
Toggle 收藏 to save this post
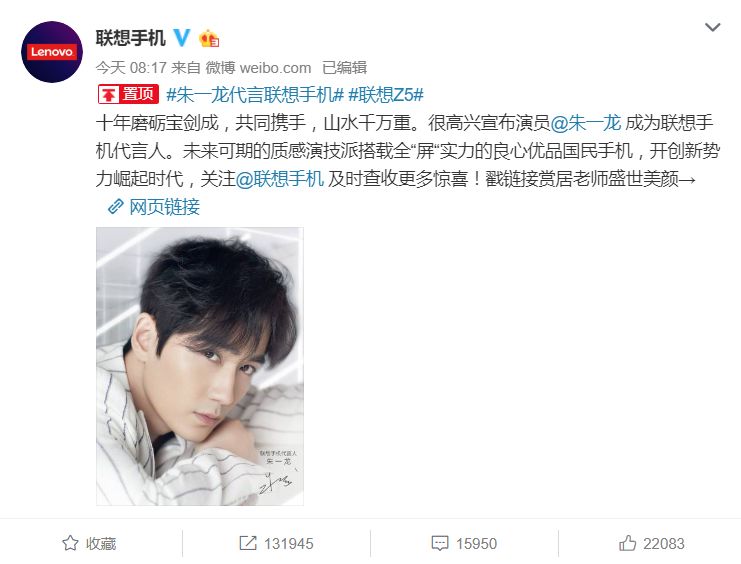coord(89,543)
